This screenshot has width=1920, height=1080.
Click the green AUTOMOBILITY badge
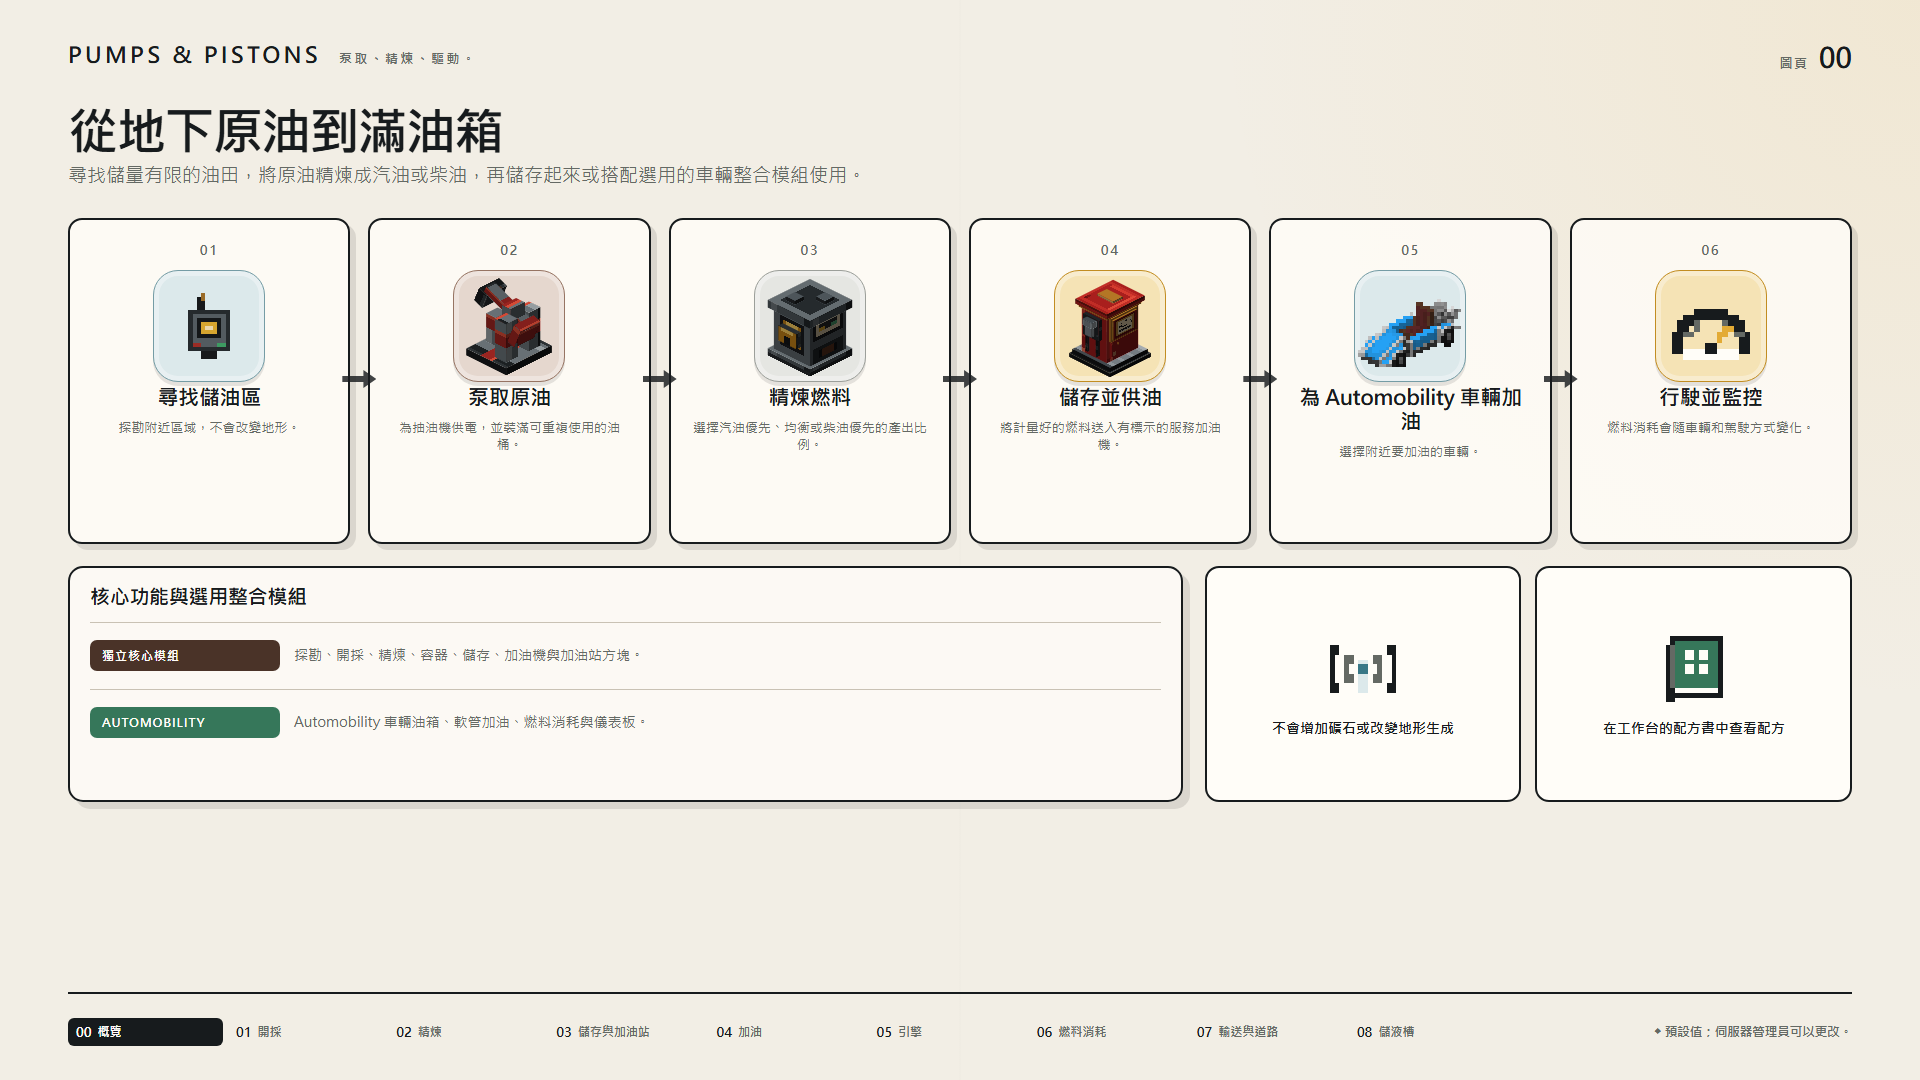point(185,722)
